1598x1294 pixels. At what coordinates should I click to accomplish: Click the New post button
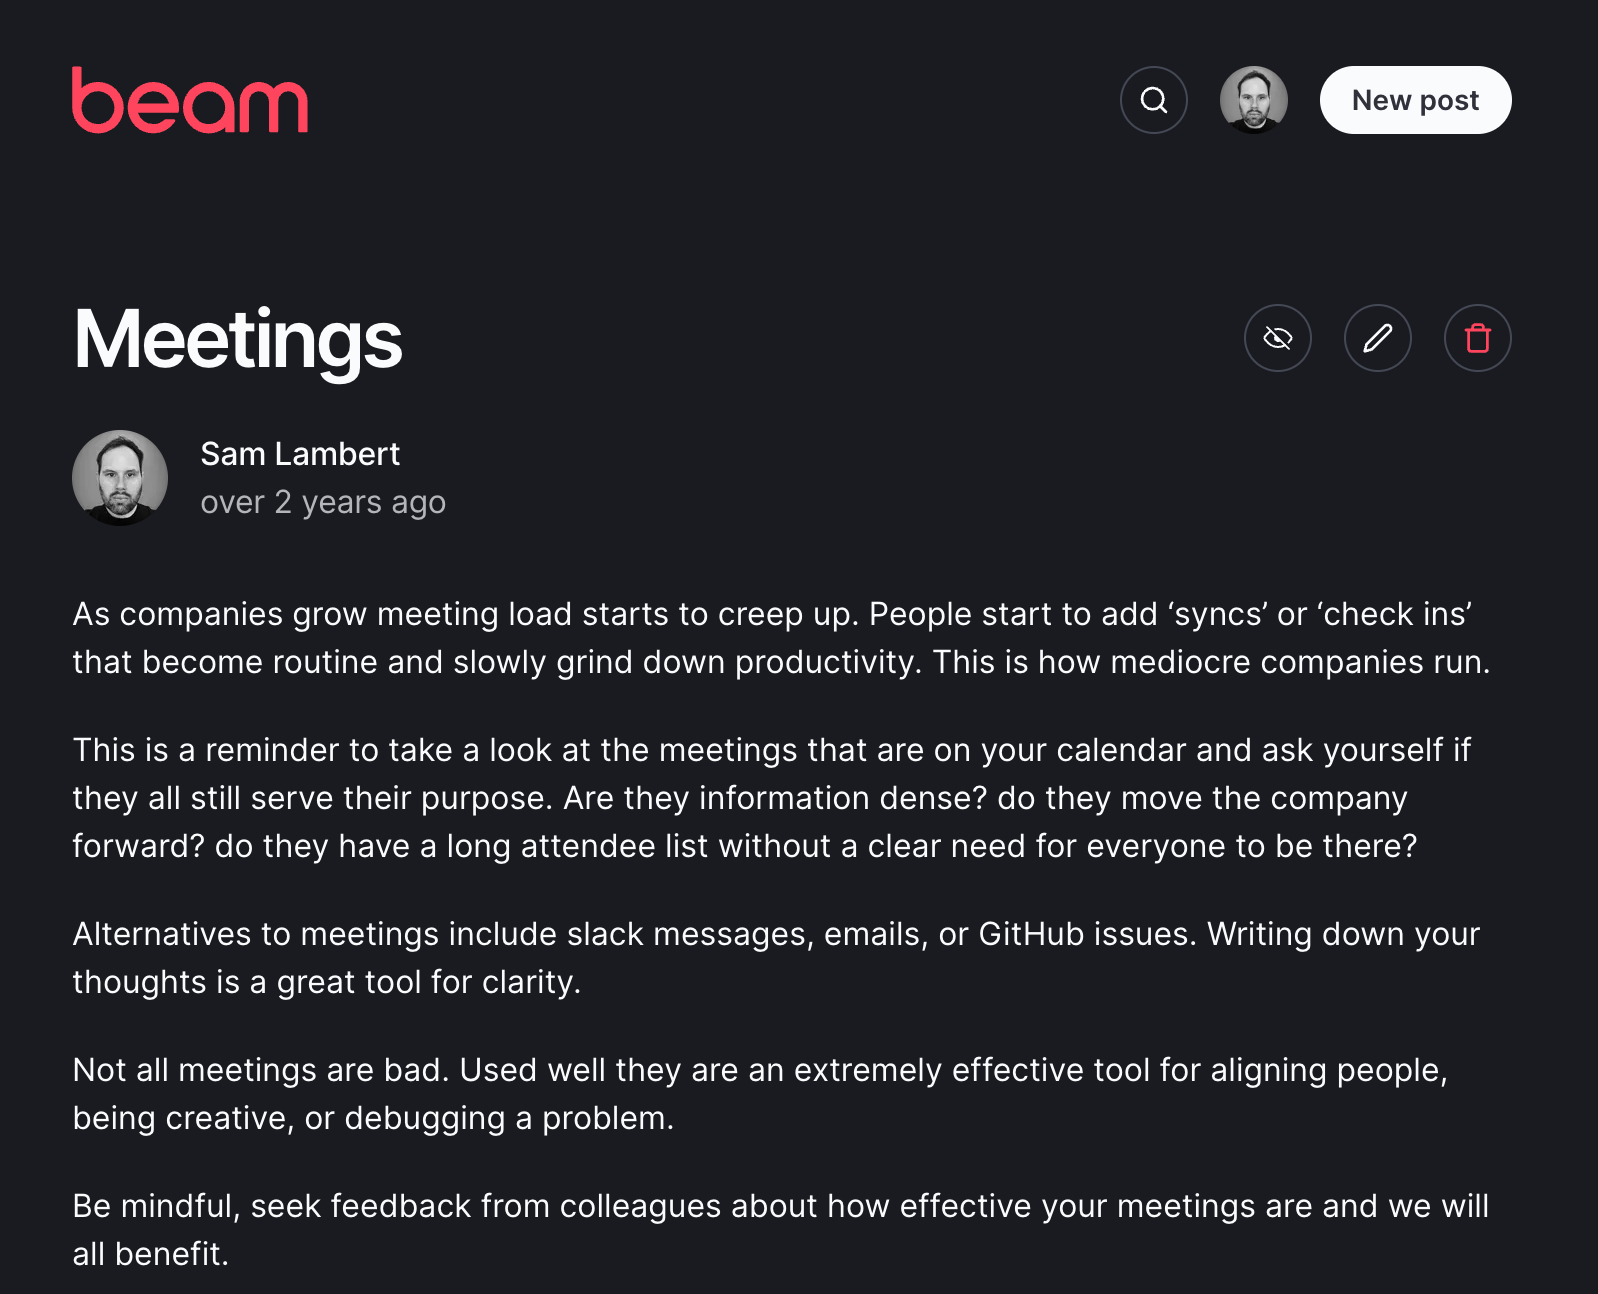(x=1415, y=100)
